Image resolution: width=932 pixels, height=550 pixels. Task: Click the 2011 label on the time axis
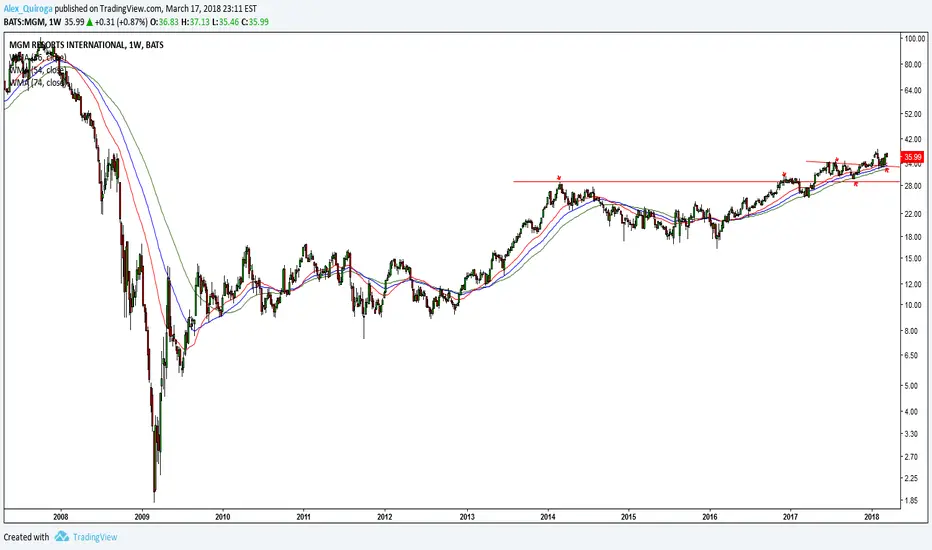tap(304, 517)
